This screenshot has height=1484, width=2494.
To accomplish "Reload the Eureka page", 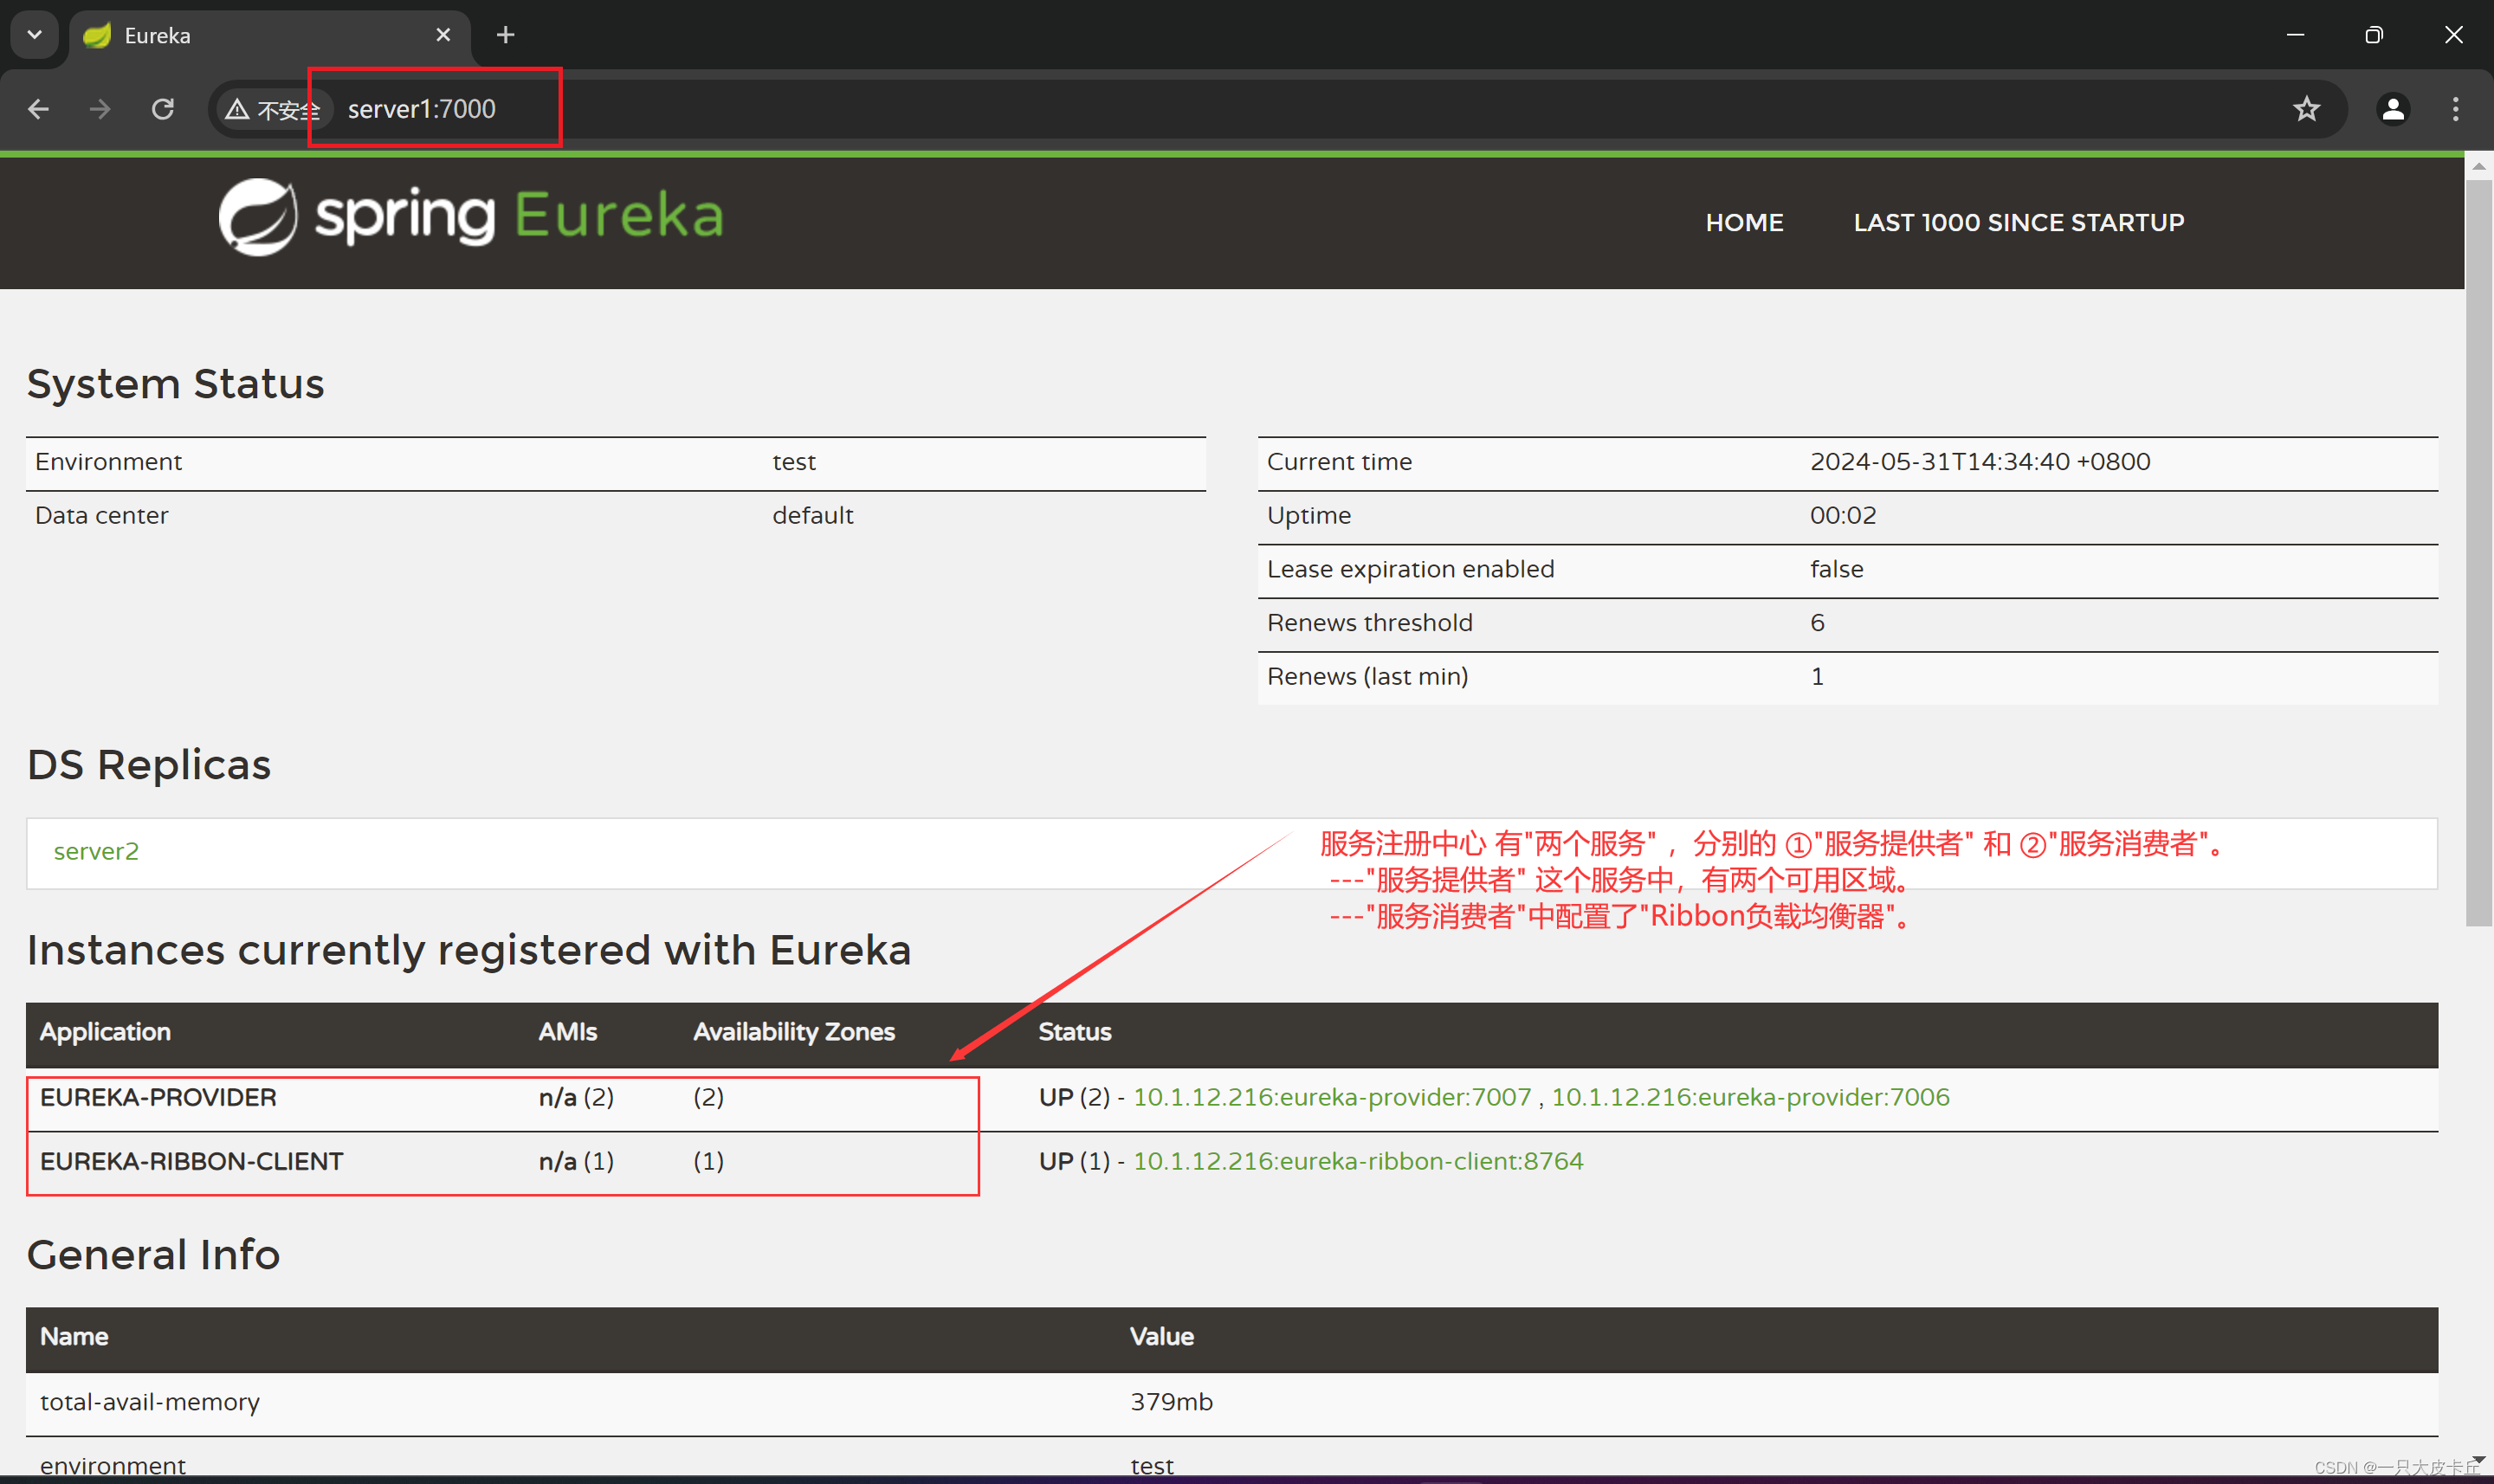I will (x=163, y=109).
